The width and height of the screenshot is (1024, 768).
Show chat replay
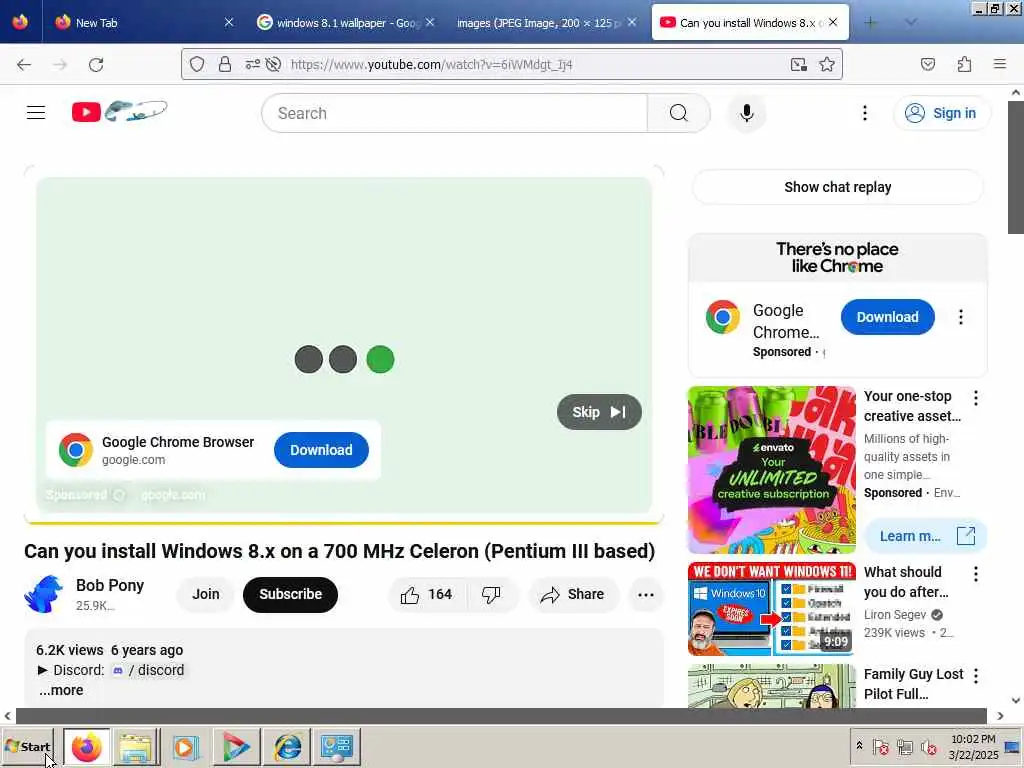click(838, 187)
